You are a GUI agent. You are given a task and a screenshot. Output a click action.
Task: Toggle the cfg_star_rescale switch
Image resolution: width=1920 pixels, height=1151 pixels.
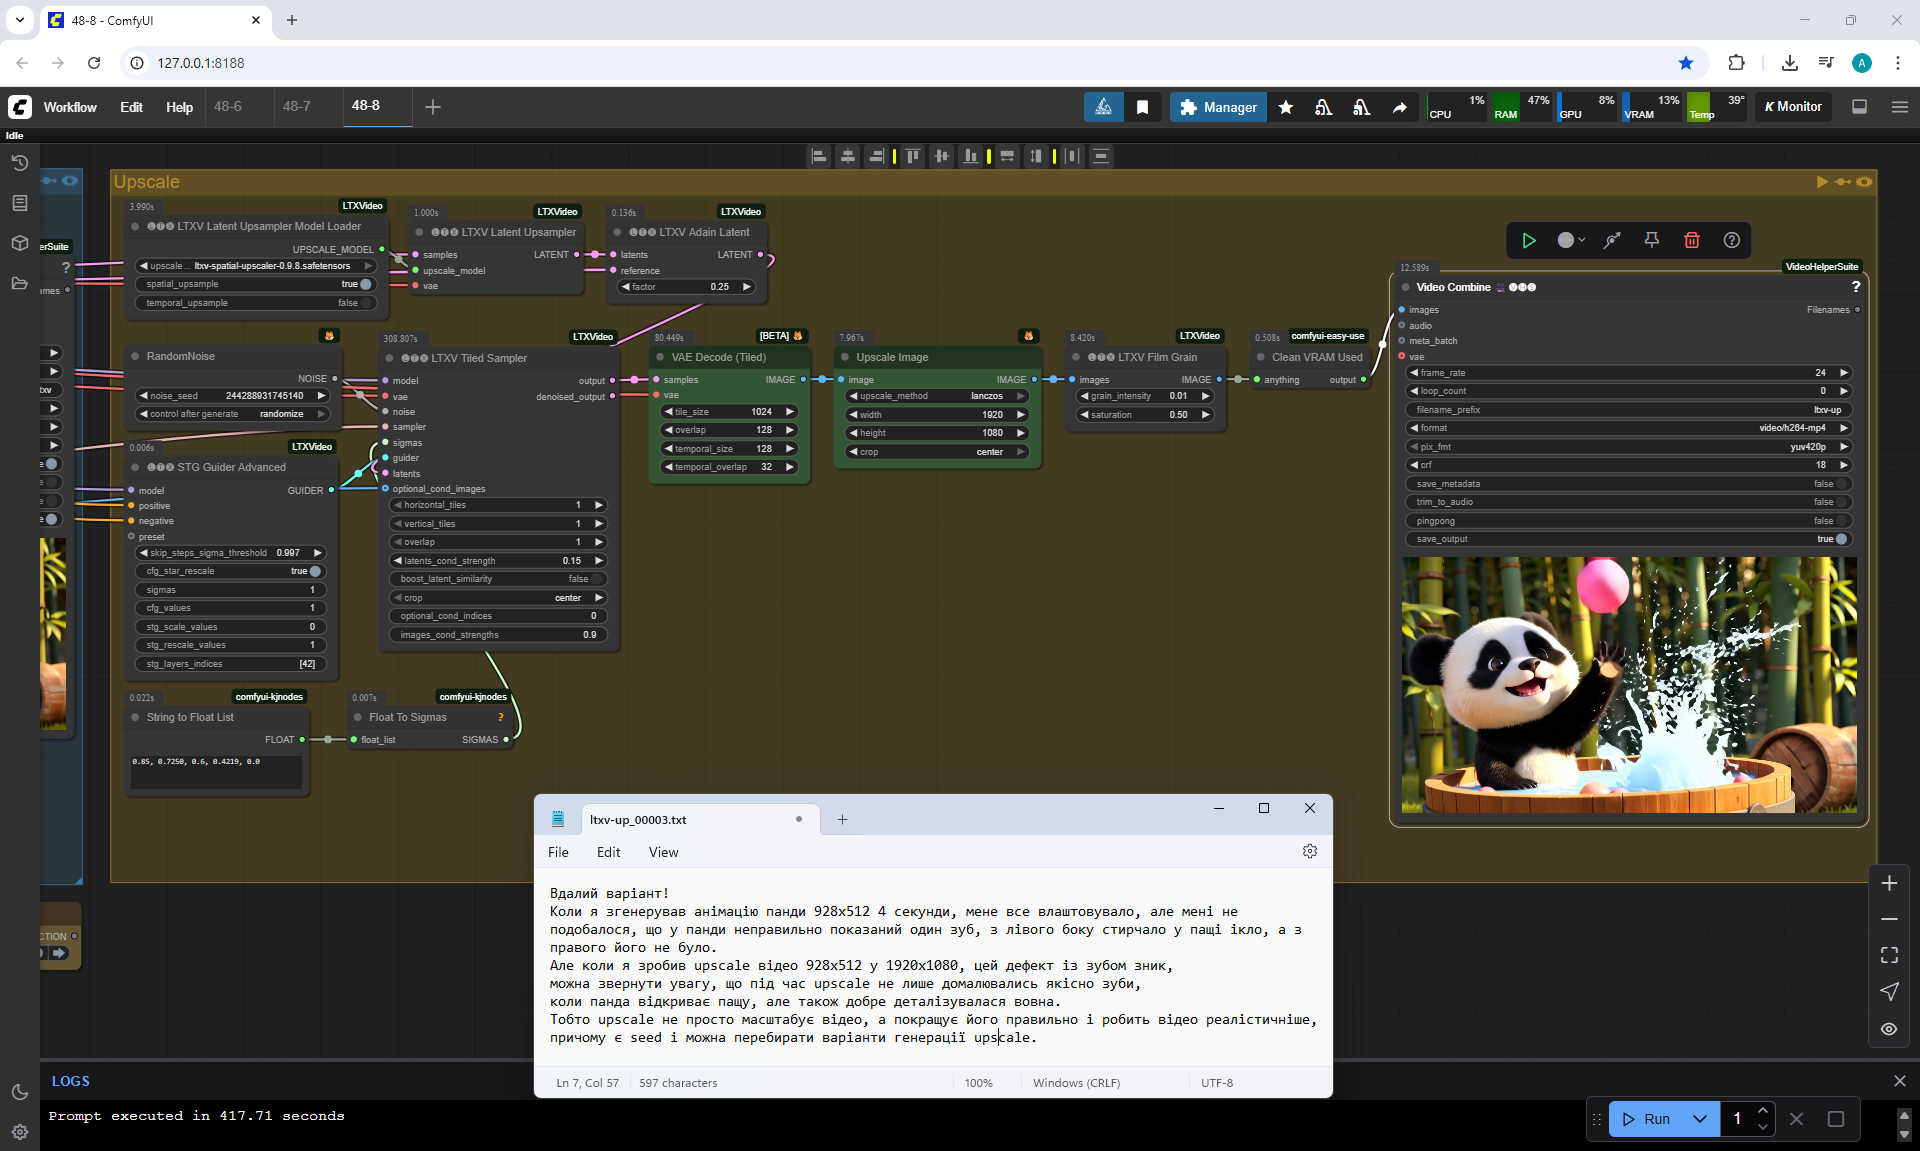315,571
